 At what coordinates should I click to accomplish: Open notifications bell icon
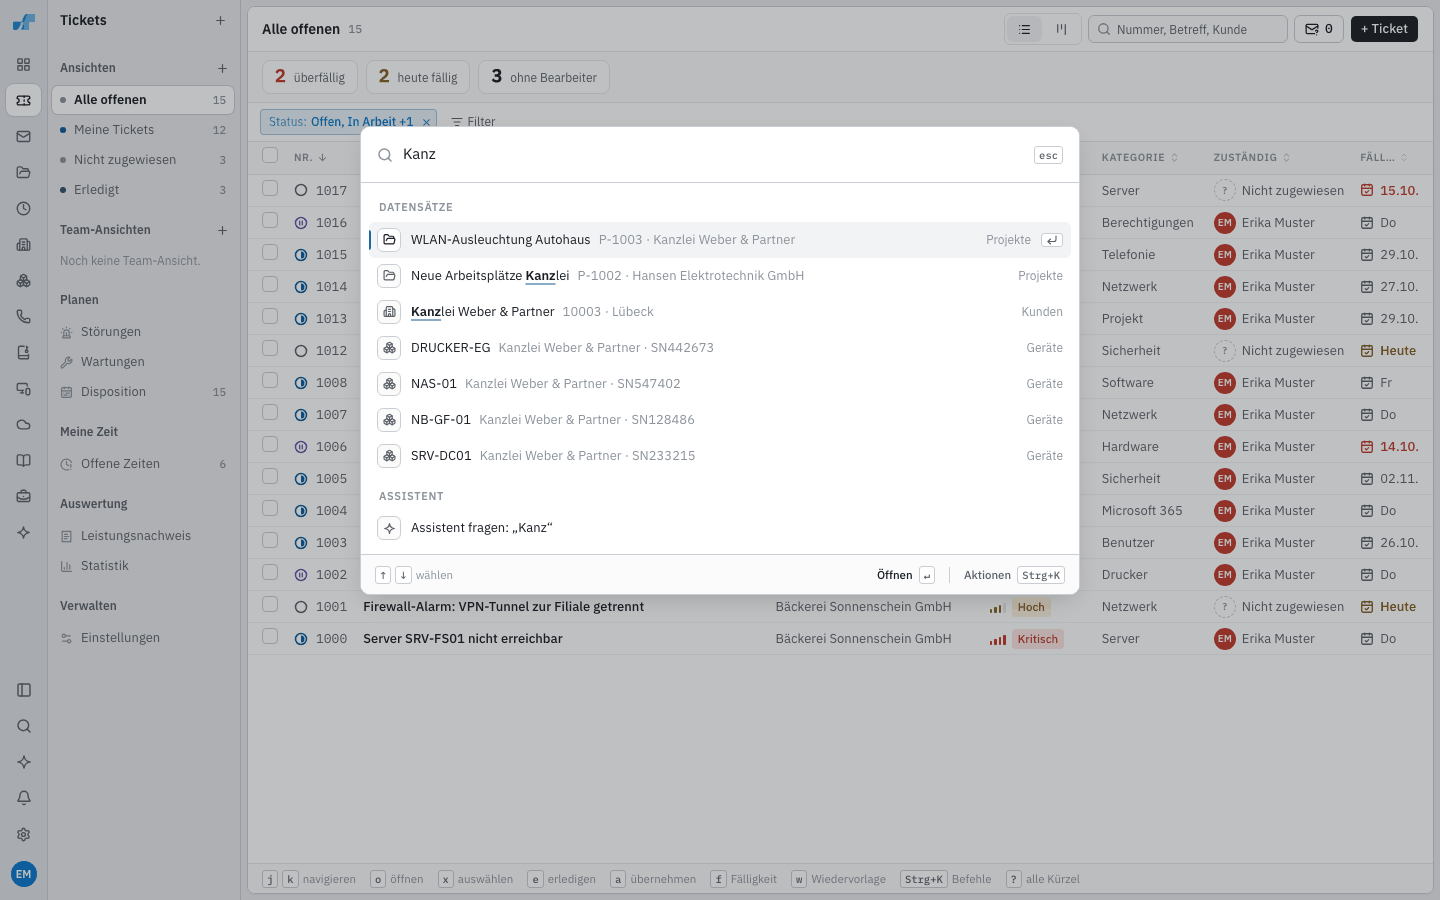(x=24, y=798)
